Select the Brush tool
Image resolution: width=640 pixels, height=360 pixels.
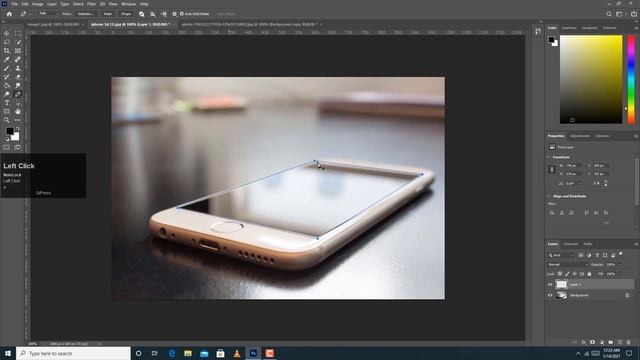(x=7, y=68)
